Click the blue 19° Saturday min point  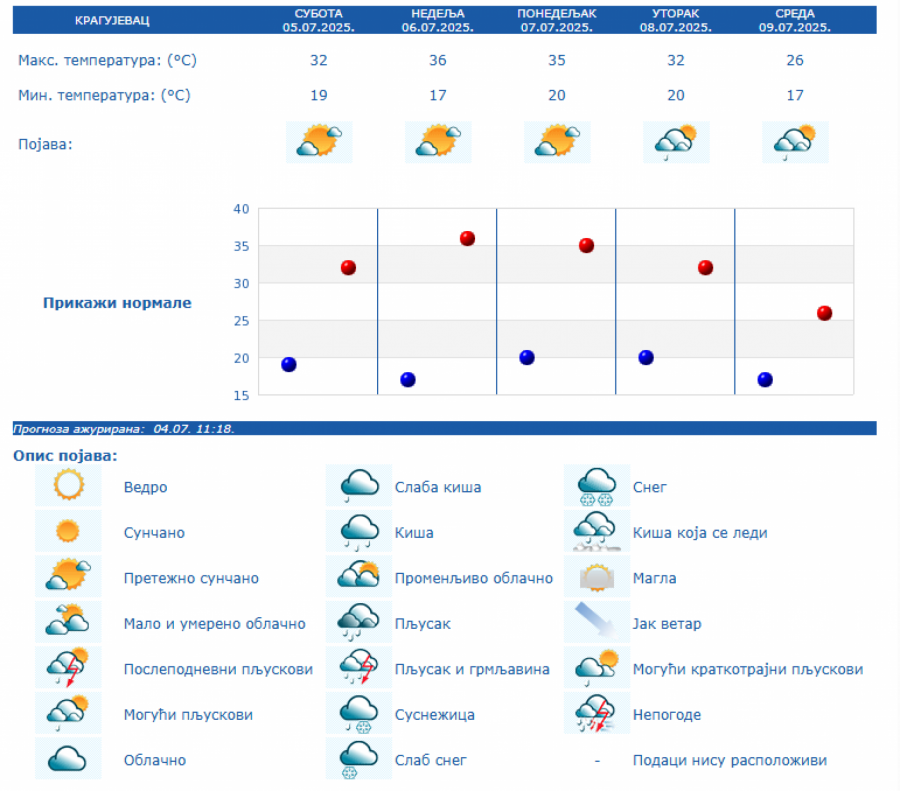289,364
